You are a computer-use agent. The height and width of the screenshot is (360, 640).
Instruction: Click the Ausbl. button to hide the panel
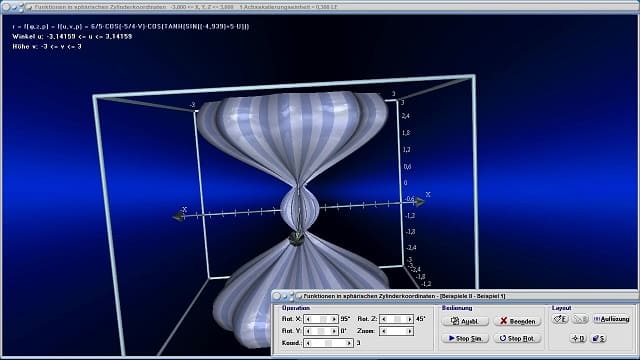click(x=465, y=321)
